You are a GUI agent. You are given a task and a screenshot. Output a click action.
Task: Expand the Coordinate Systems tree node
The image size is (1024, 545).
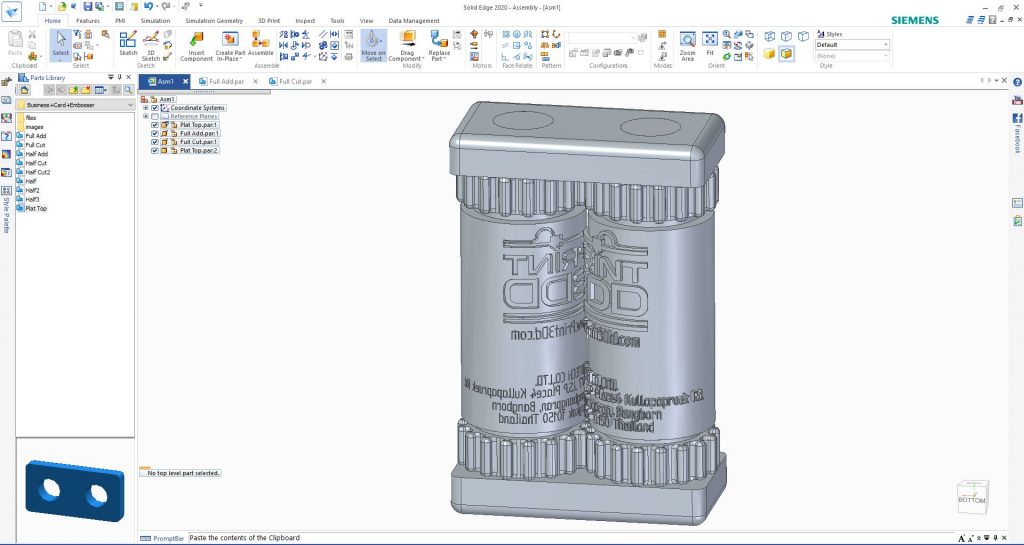146,108
